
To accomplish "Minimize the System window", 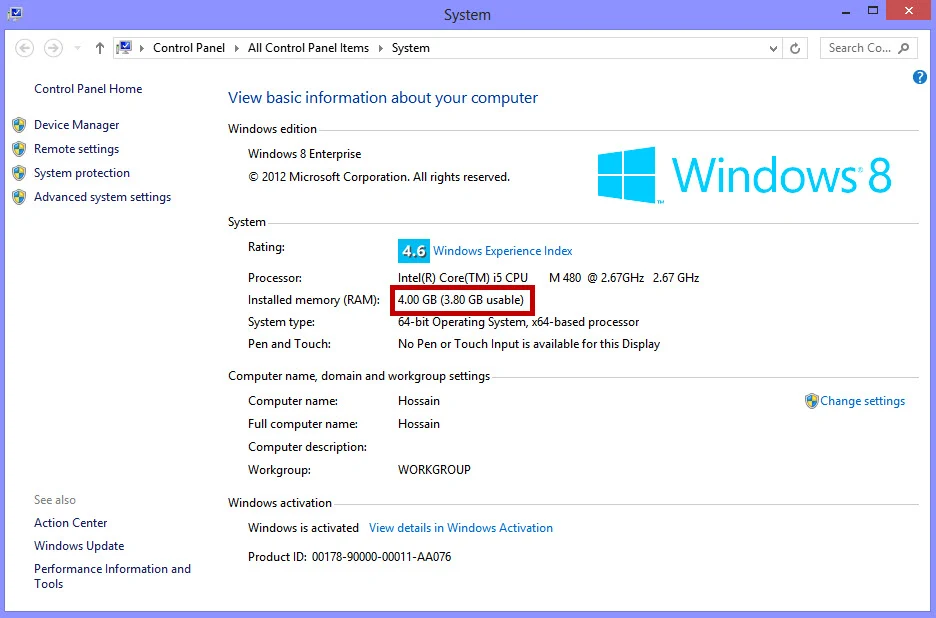I will coord(846,11).
